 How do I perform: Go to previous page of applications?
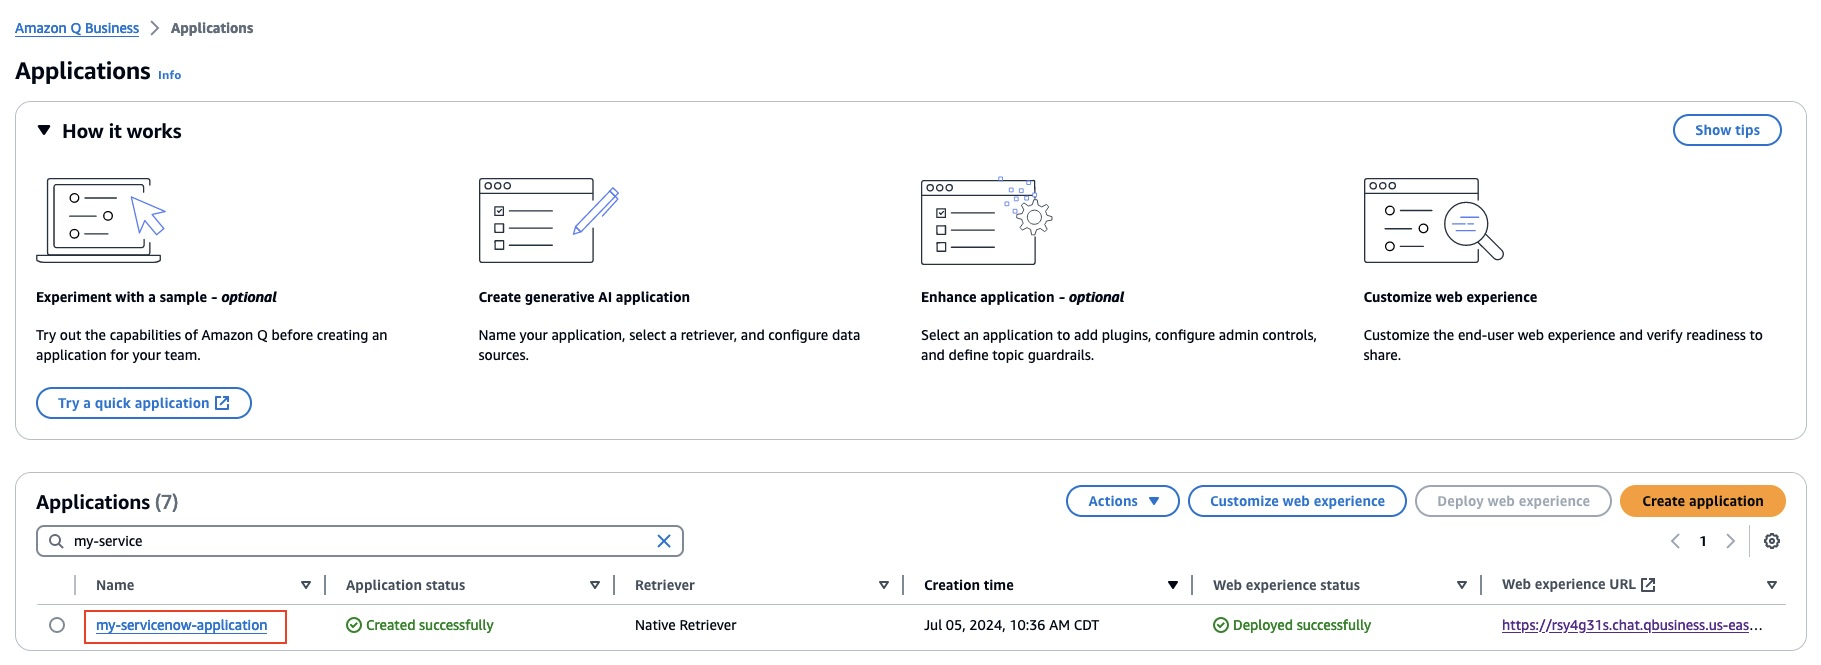(x=1676, y=541)
